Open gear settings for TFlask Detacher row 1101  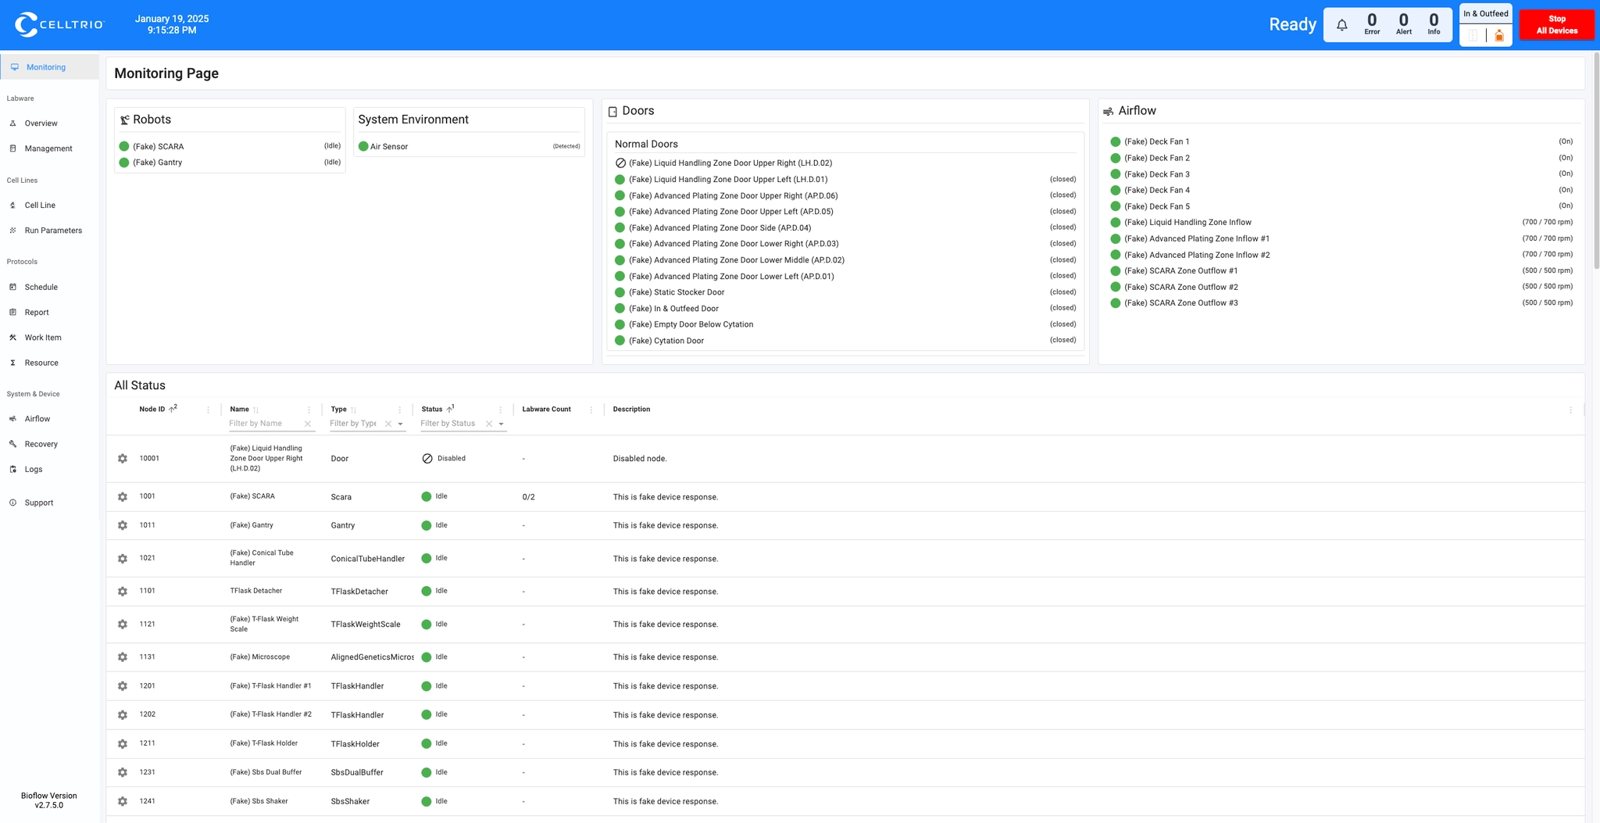click(x=123, y=592)
